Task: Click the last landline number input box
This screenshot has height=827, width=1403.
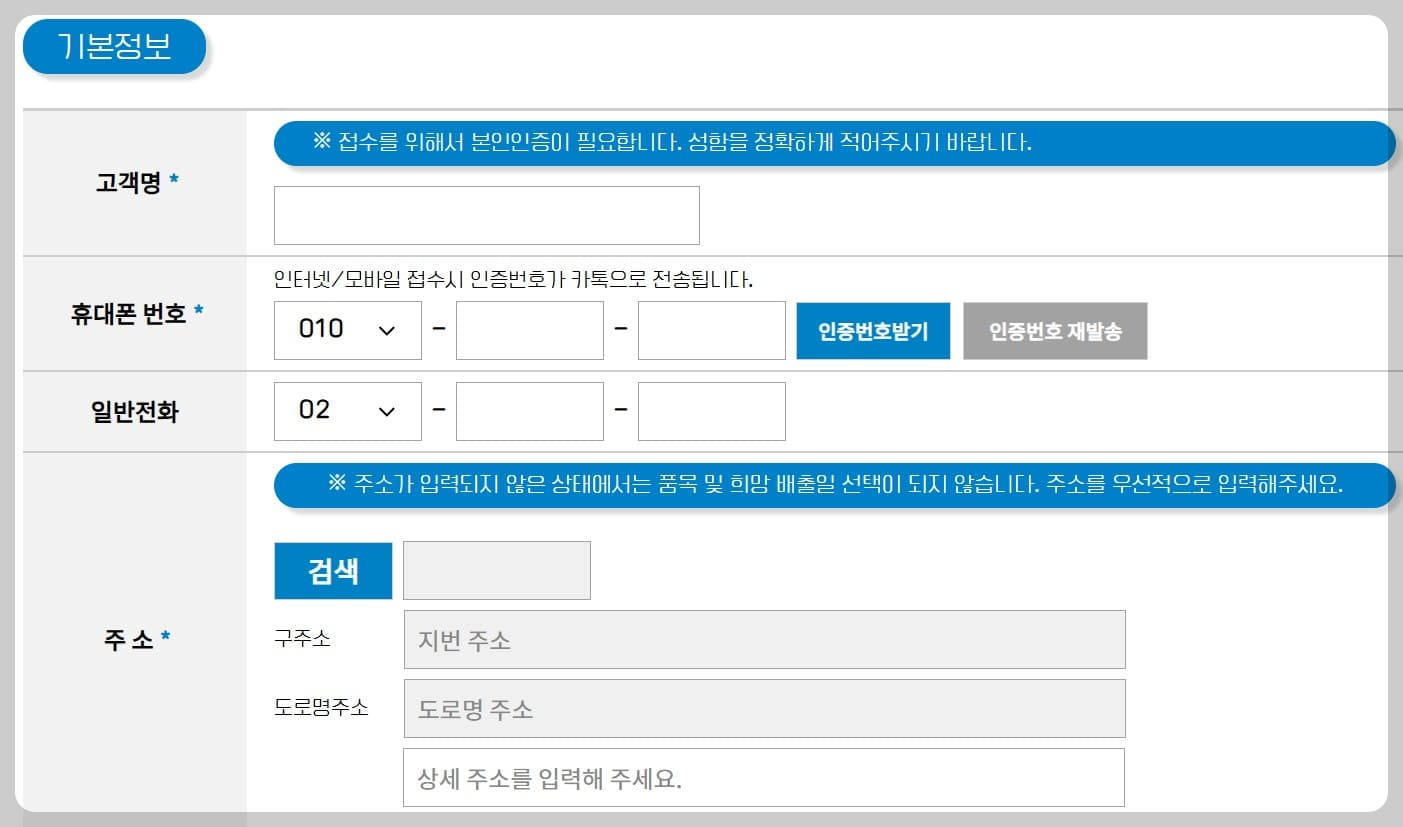Action: pos(711,411)
